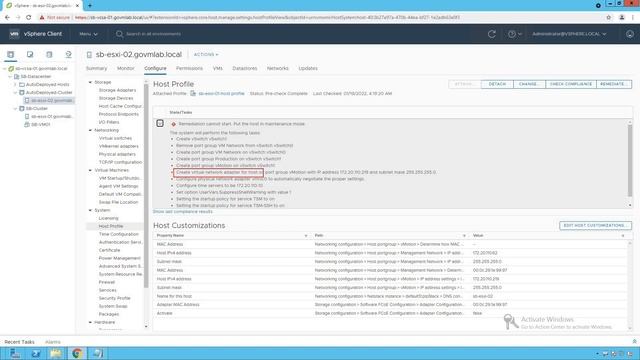Bookmark this page with the star icon
Viewport: 640px width, 360px height.
609,18
